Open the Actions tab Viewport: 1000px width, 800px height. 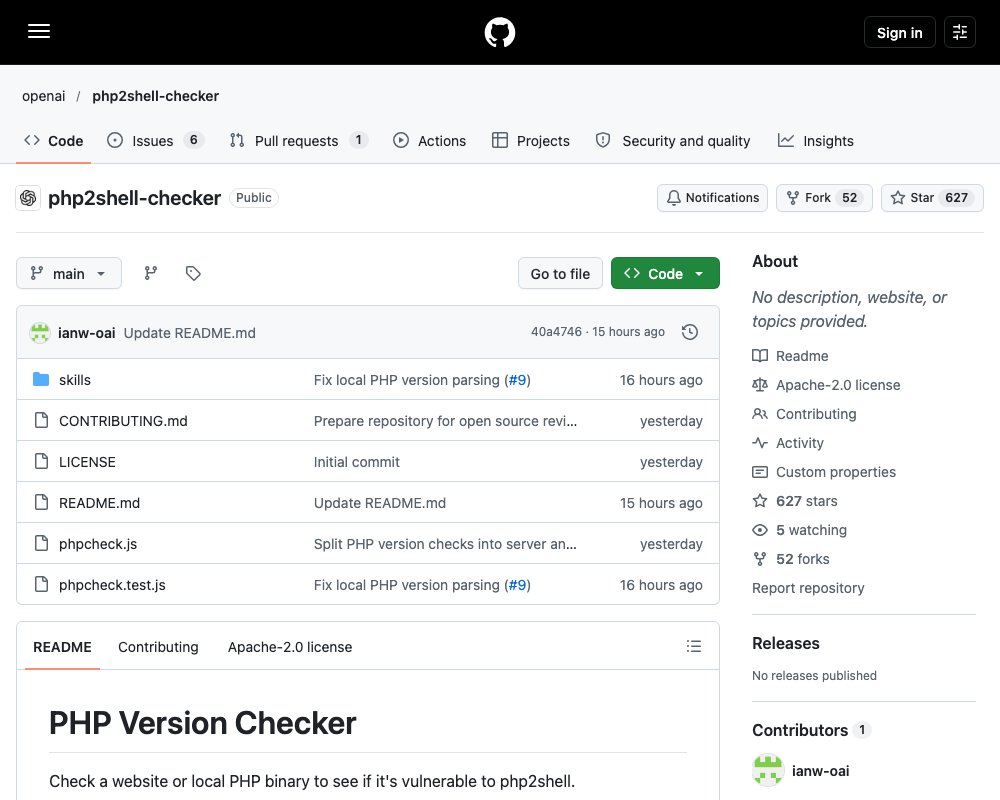(x=430, y=140)
